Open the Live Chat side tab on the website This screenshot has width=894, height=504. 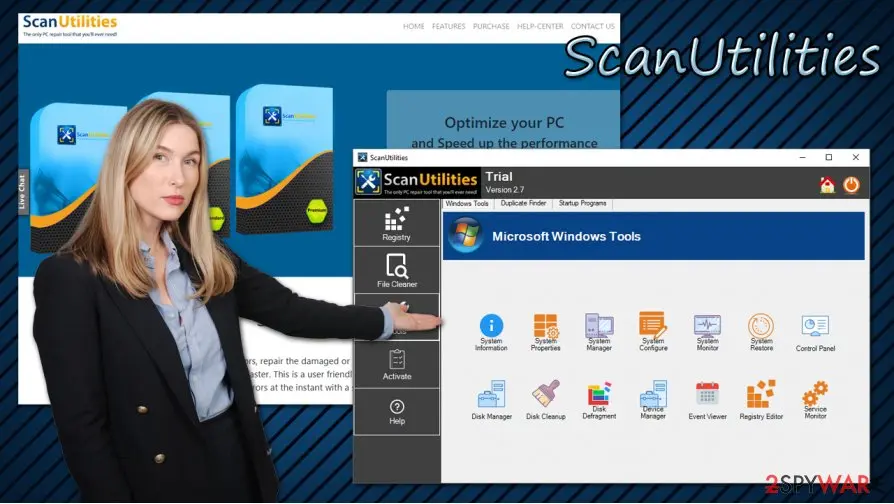[23, 191]
